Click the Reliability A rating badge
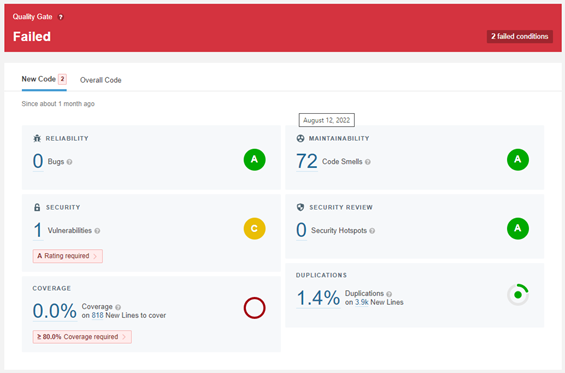The width and height of the screenshot is (565, 373). tap(254, 159)
